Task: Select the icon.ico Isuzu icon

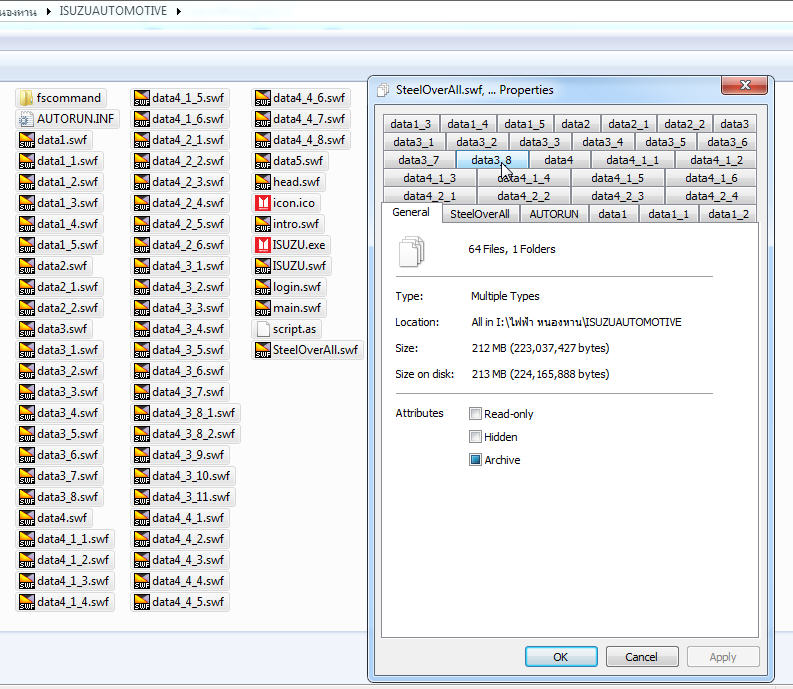Action: (262, 203)
